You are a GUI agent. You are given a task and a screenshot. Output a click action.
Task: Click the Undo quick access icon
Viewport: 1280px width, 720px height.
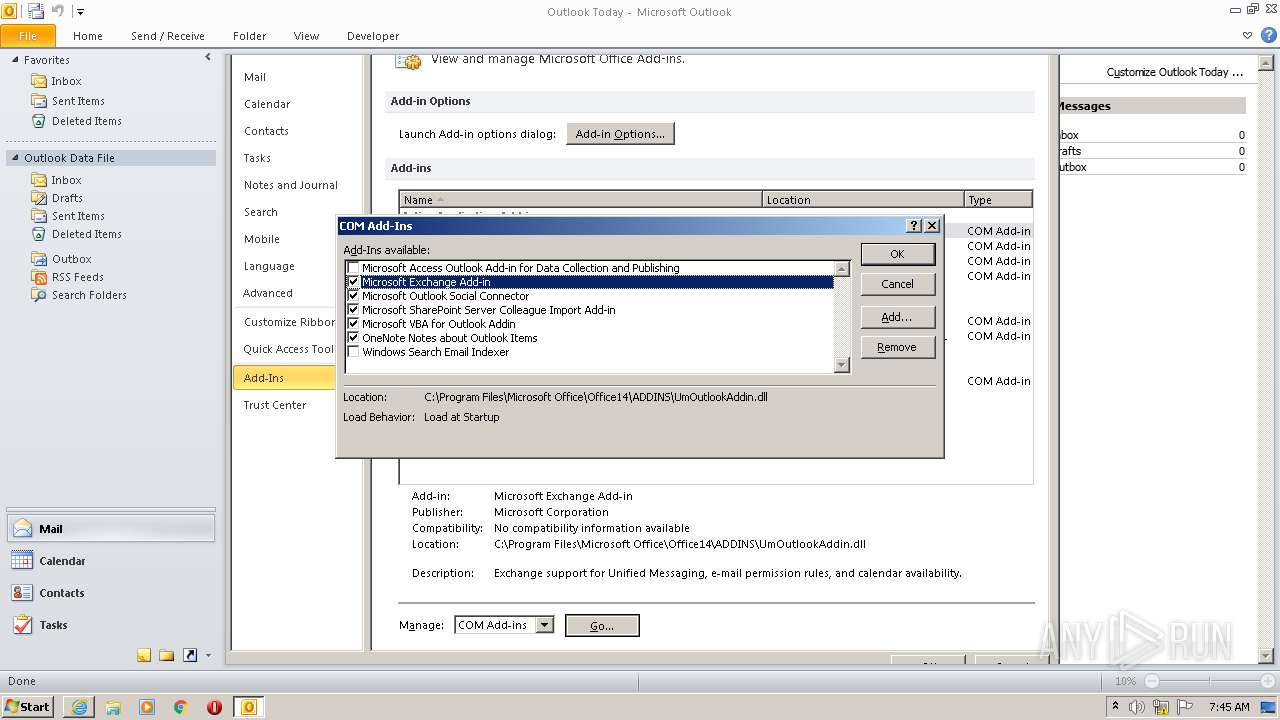point(57,11)
